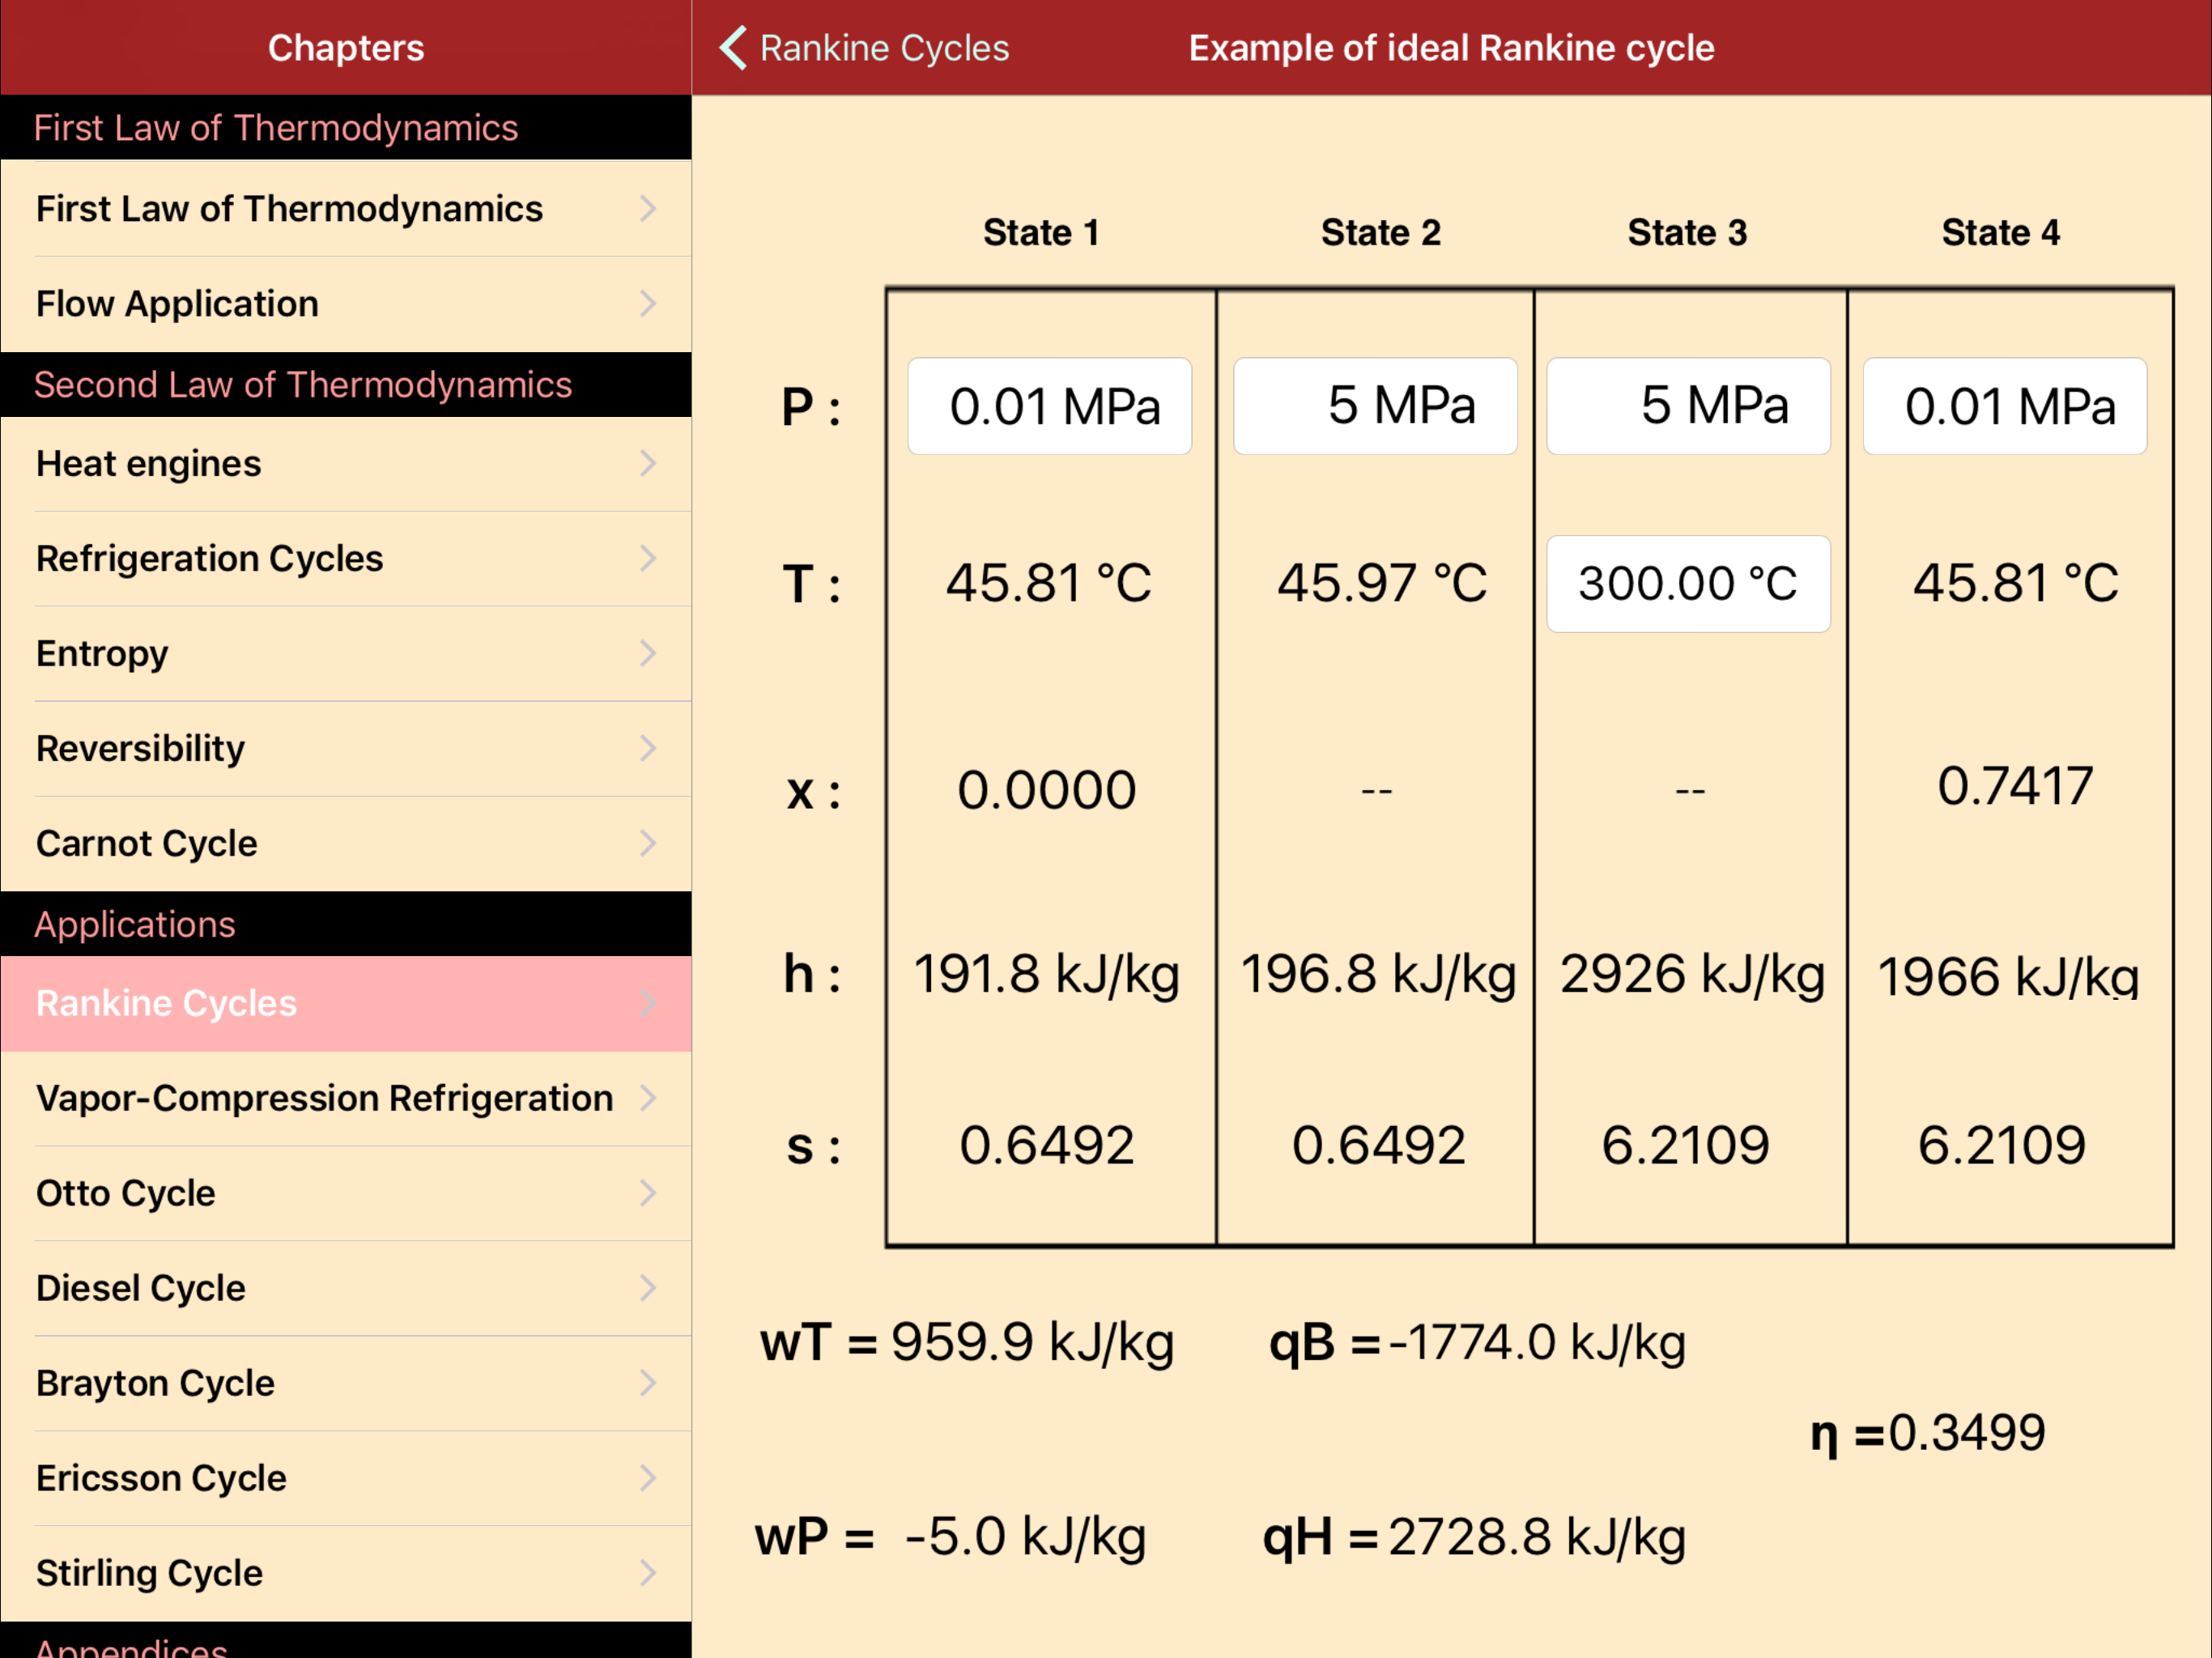Click chevron arrow on Entropy row
The height and width of the screenshot is (1658, 2212).
(x=648, y=653)
